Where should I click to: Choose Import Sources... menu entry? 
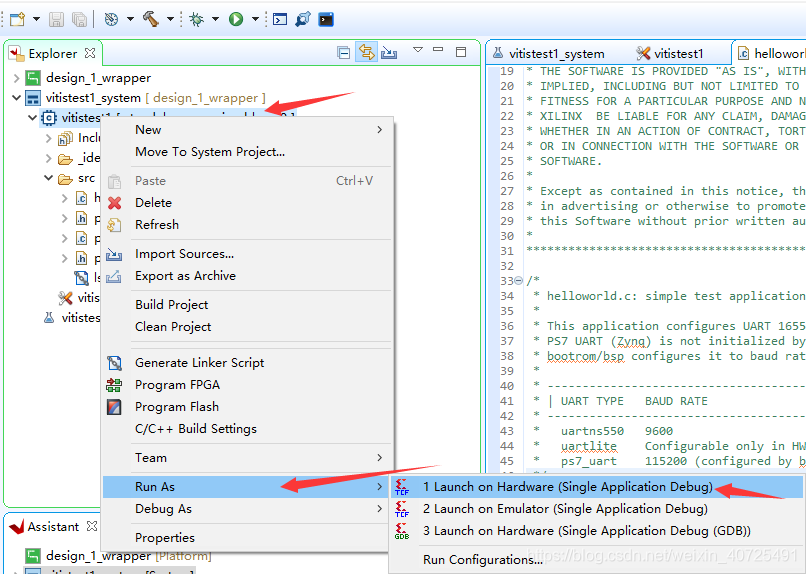(248, 254)
